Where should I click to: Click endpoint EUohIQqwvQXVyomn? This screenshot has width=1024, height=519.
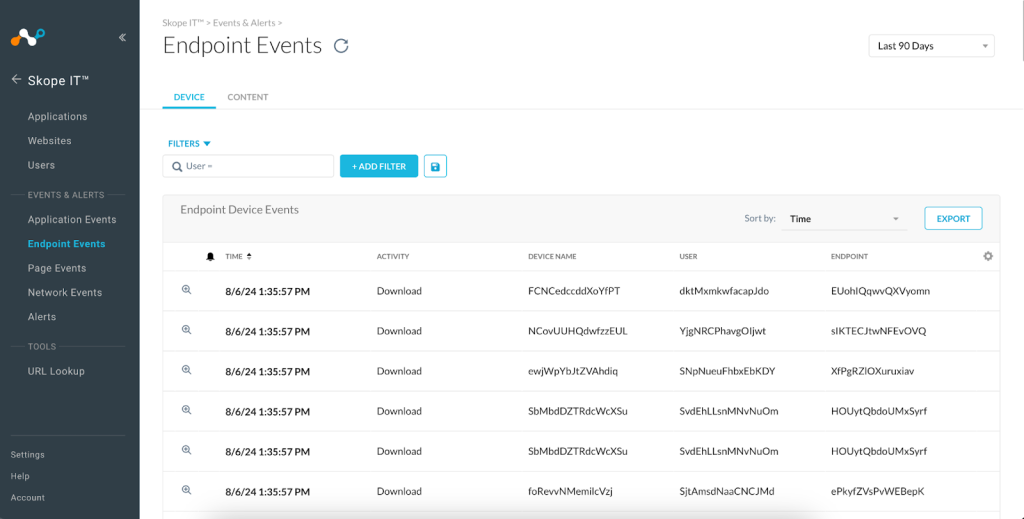pos(880,291)
